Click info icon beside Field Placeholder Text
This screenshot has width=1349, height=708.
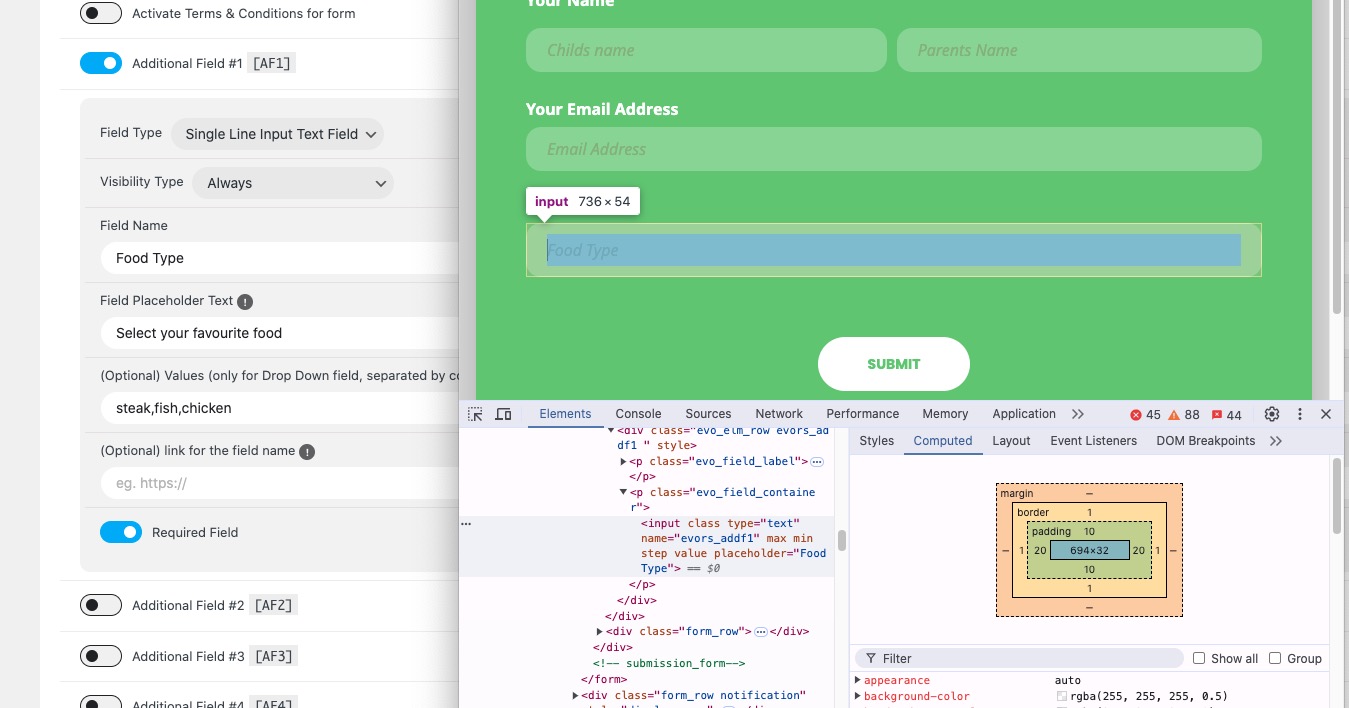(x=245, y=301)
